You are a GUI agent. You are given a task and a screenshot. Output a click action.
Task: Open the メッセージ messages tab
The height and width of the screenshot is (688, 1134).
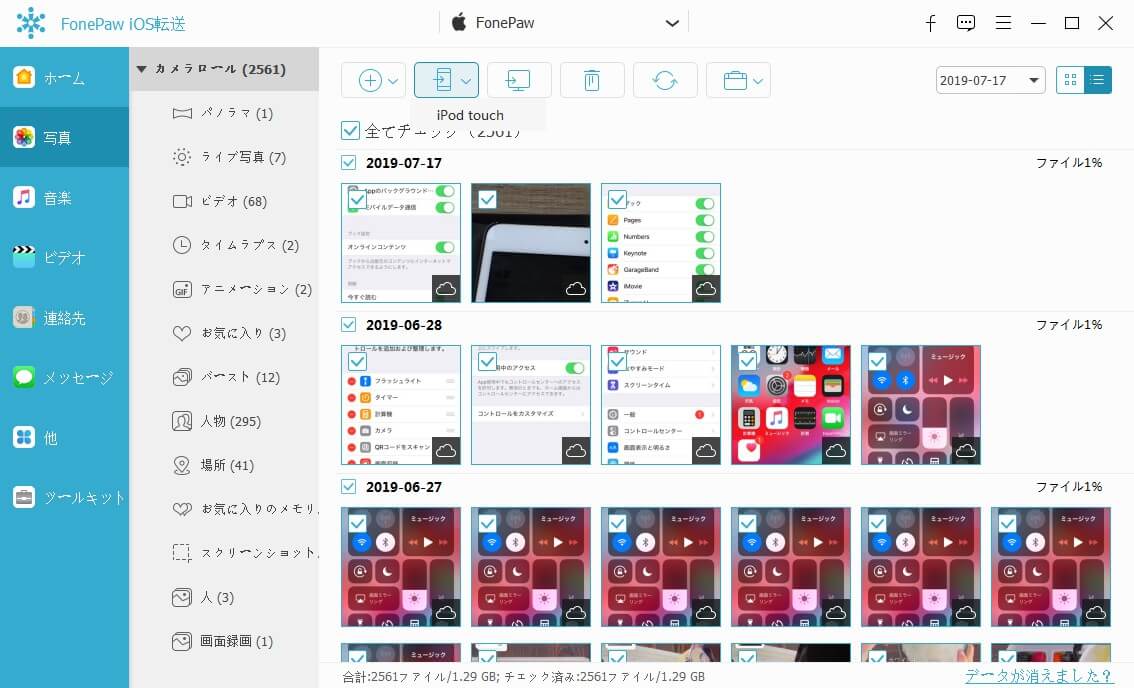point(64,377)
